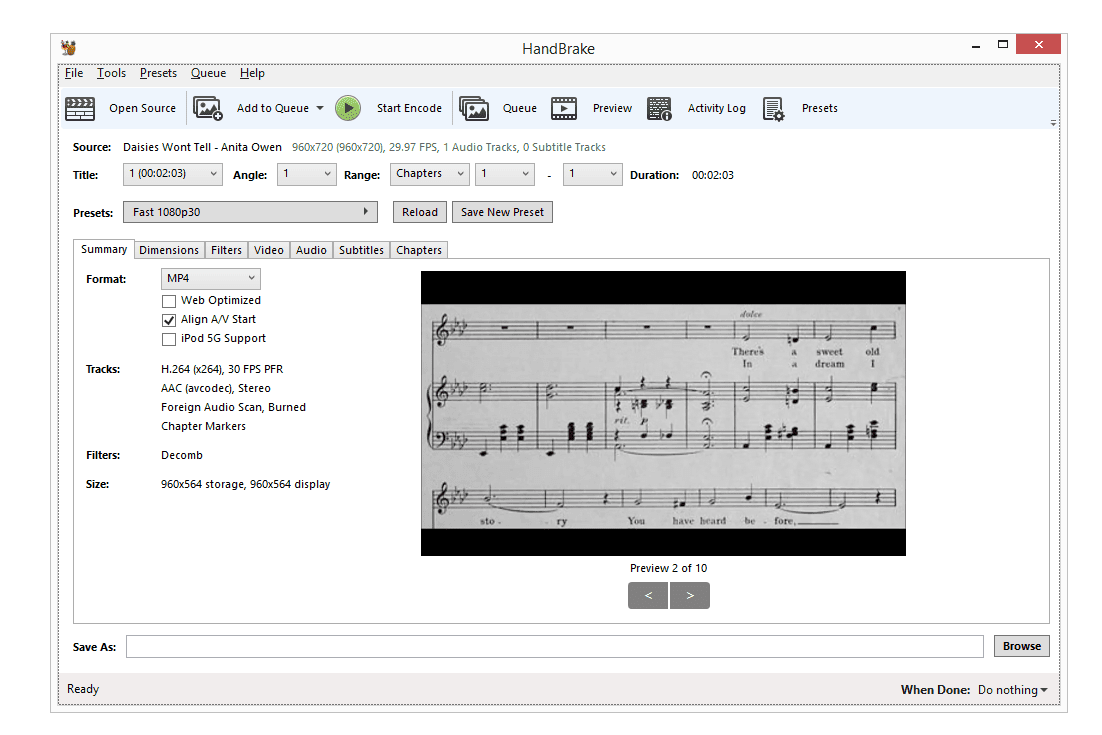Click the Browse button

tap(1021, 646)
